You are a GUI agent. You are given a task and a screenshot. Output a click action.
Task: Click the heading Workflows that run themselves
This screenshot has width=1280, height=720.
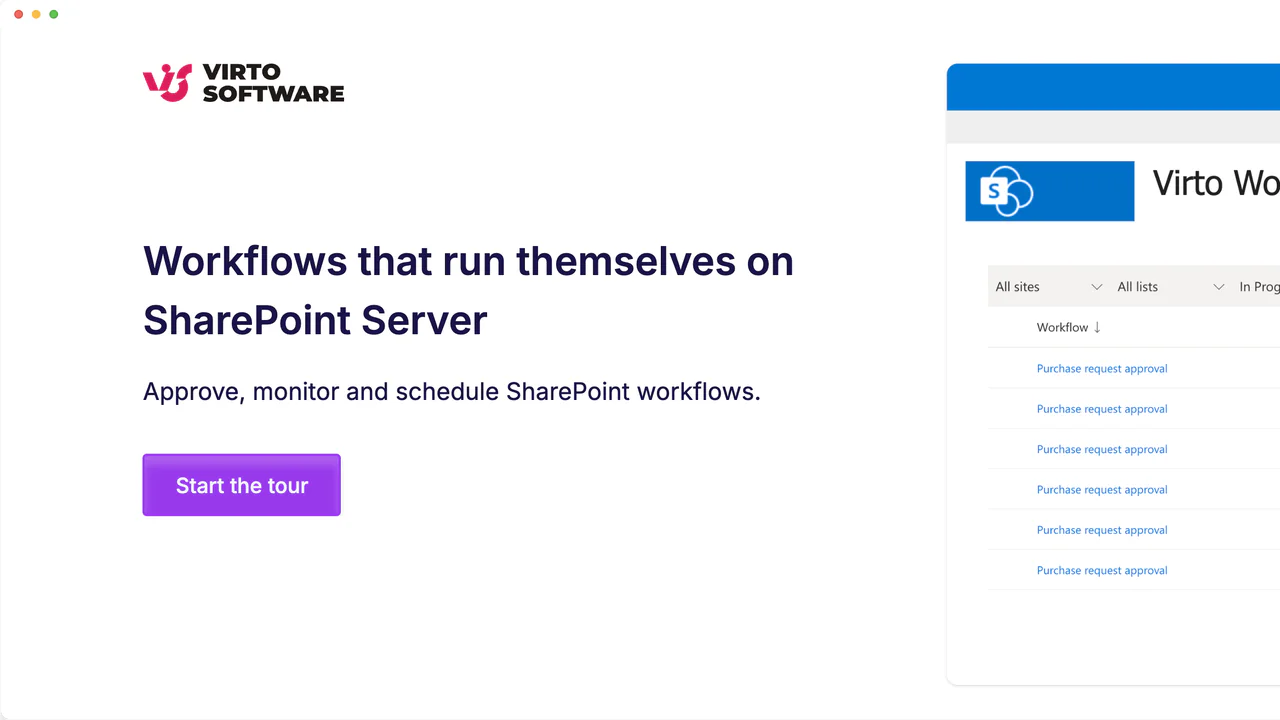pos(468,290)
